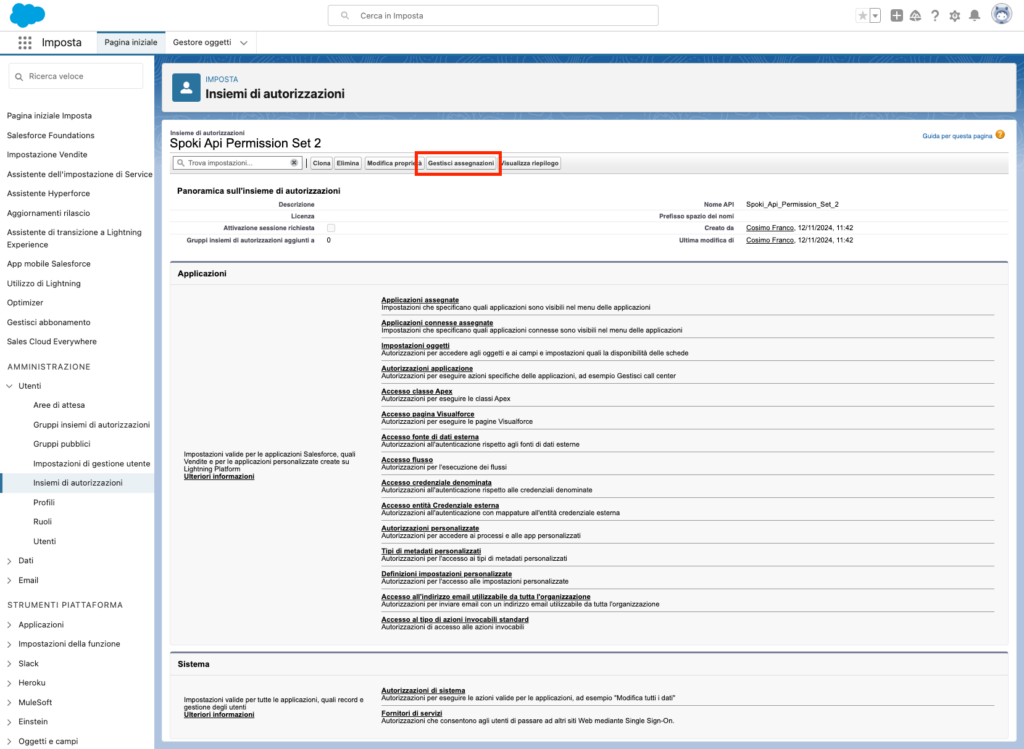The width and height of the screenshot is (1024, 749).
Task: Expand the Gestore oggetti tab dropdown
Action: [x=244, y=43]
